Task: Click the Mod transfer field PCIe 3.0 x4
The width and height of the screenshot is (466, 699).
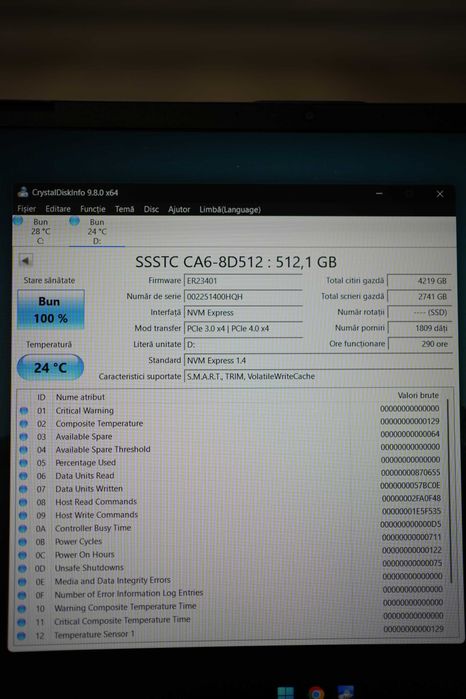Action: click(243, 329)
